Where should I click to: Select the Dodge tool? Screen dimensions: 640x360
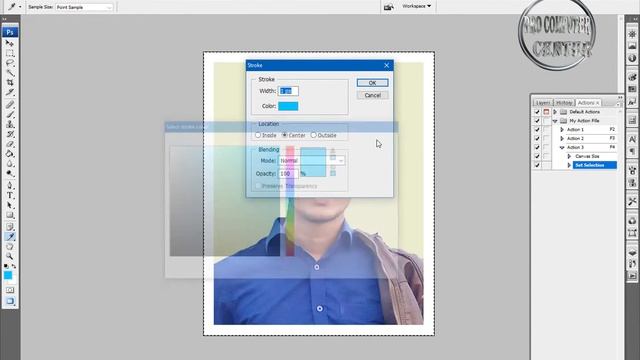[10, 173]
